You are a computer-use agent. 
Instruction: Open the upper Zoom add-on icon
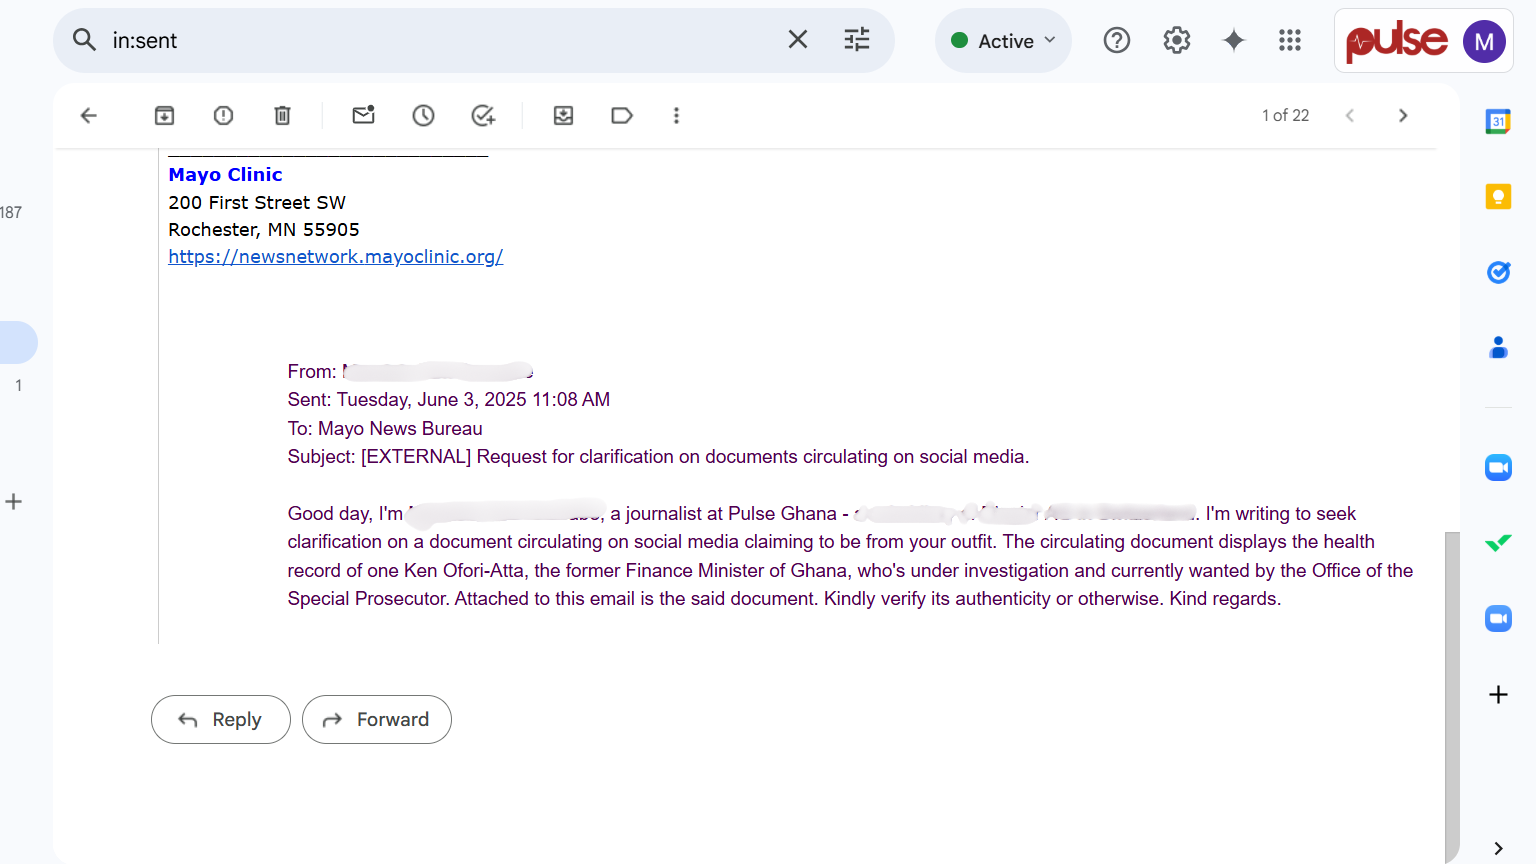pyautogui.click(x=1498, y=467)
